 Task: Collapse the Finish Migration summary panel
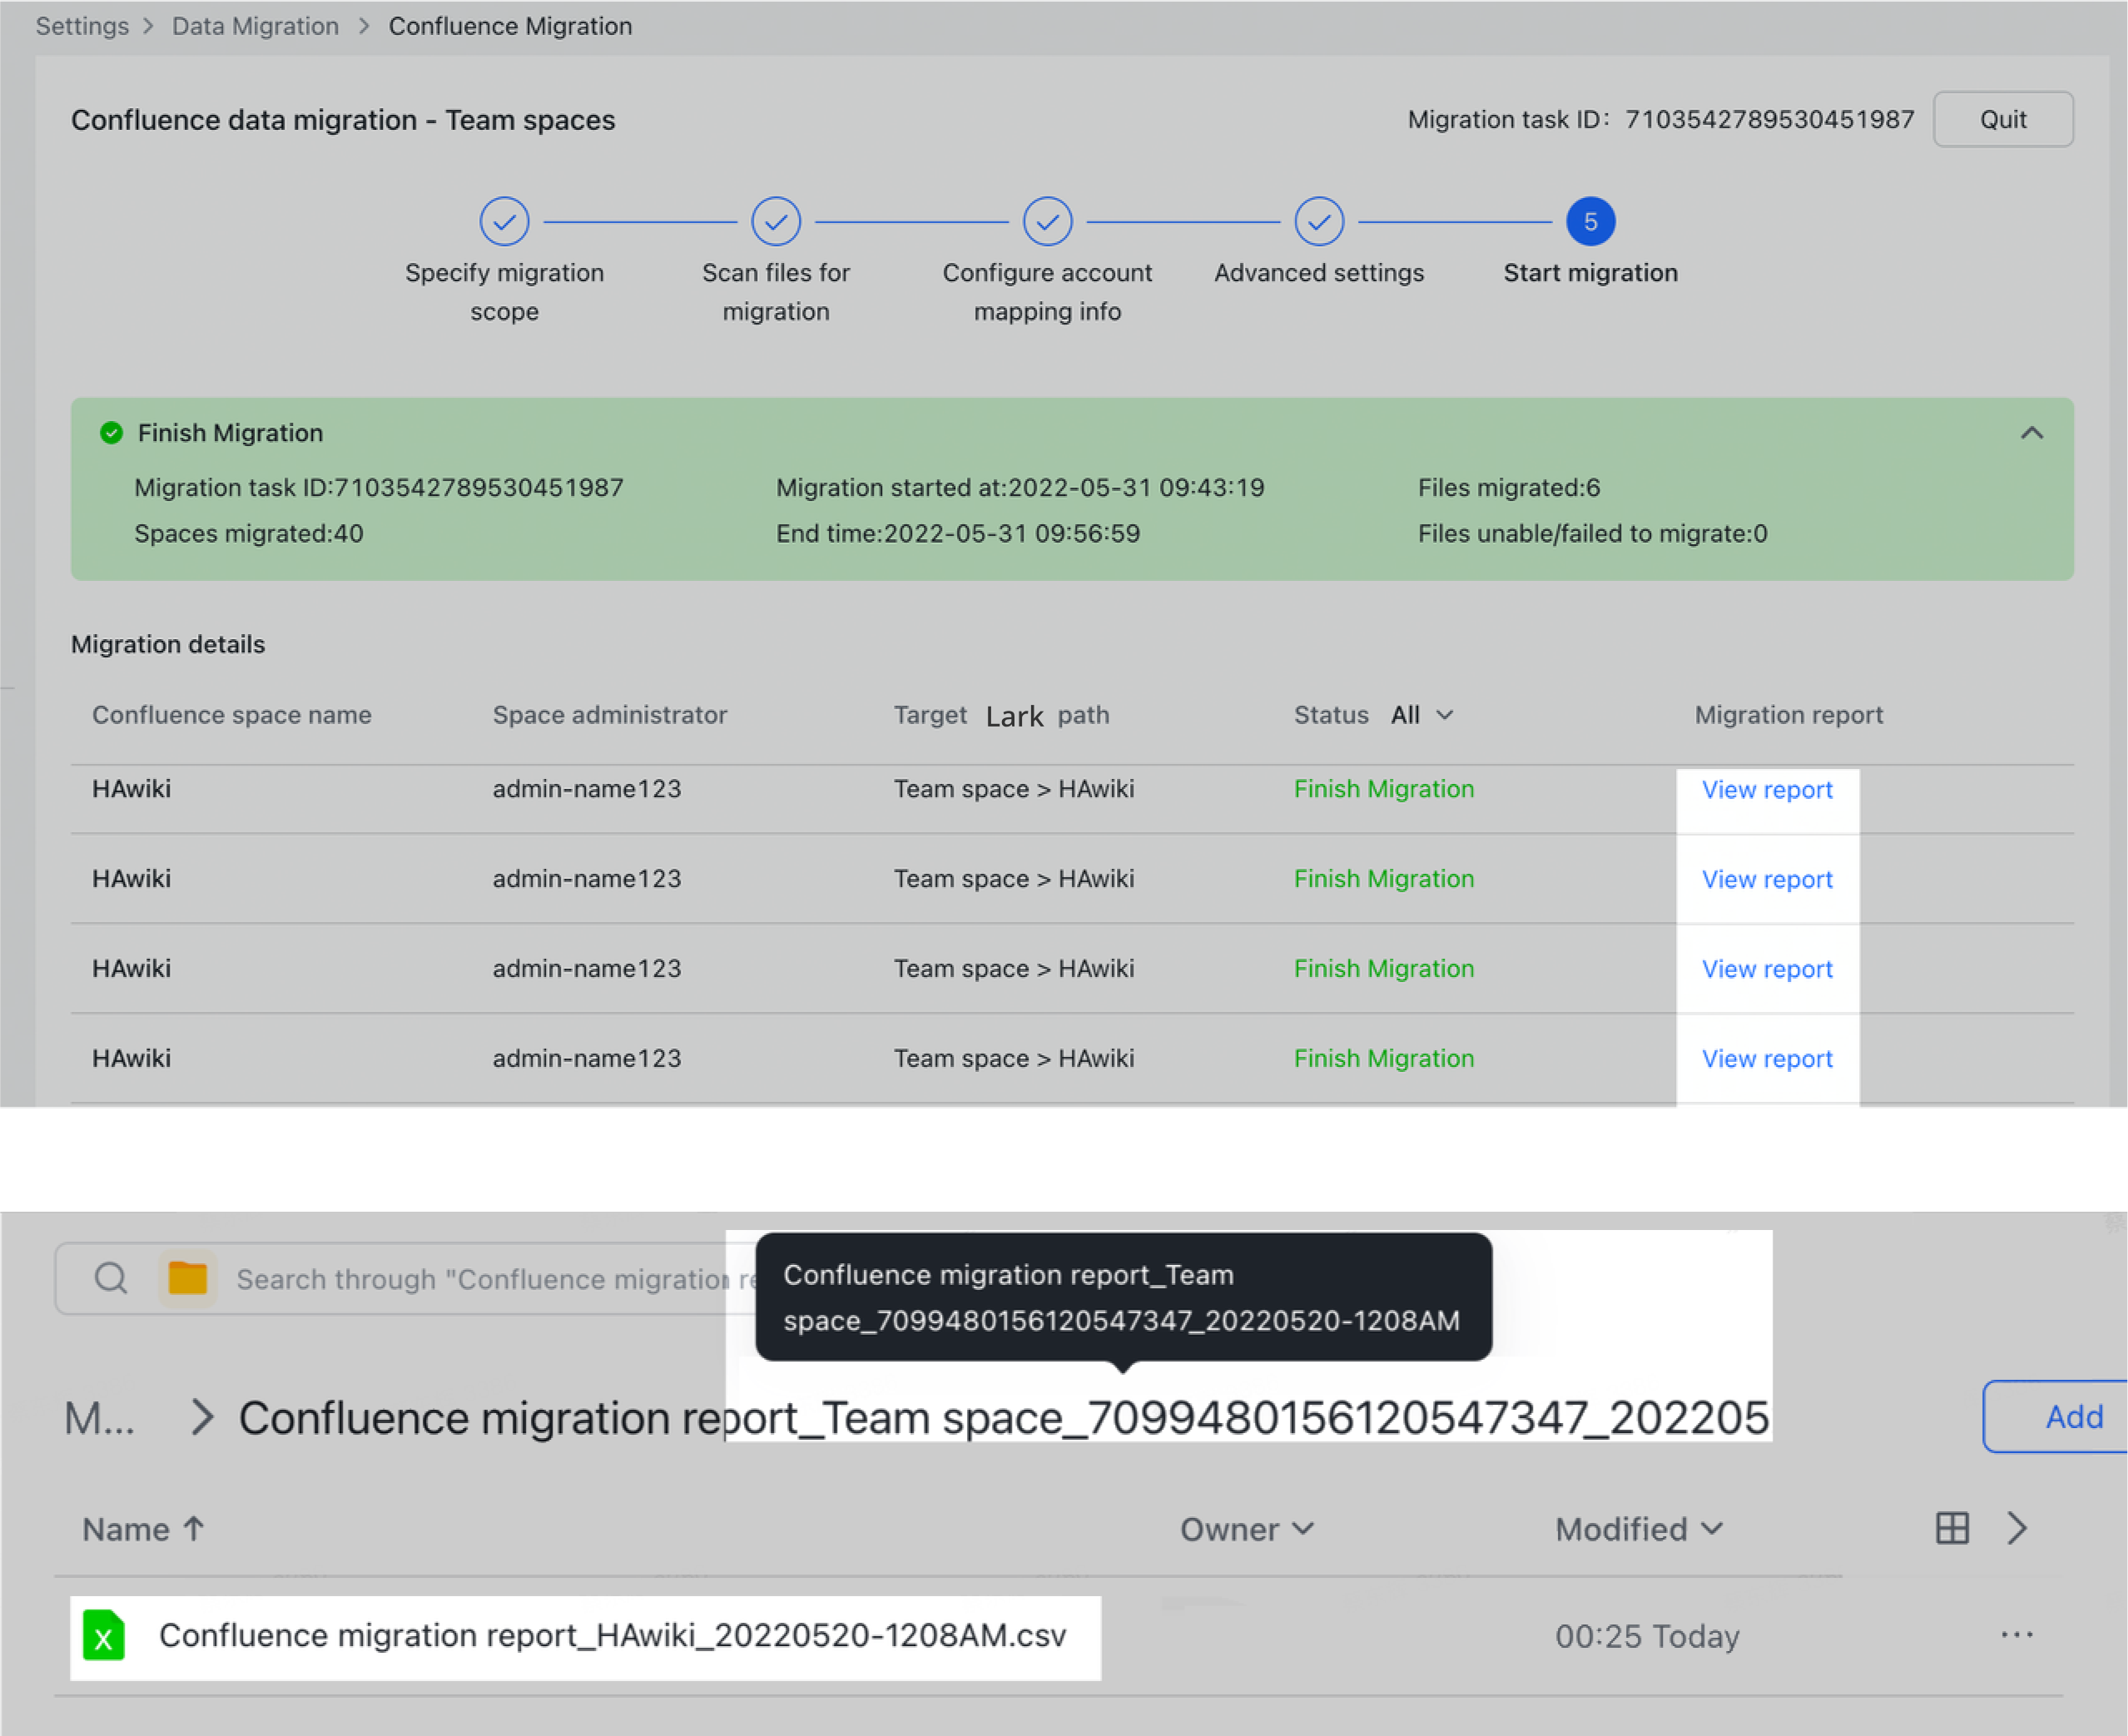click(2031, 433)
